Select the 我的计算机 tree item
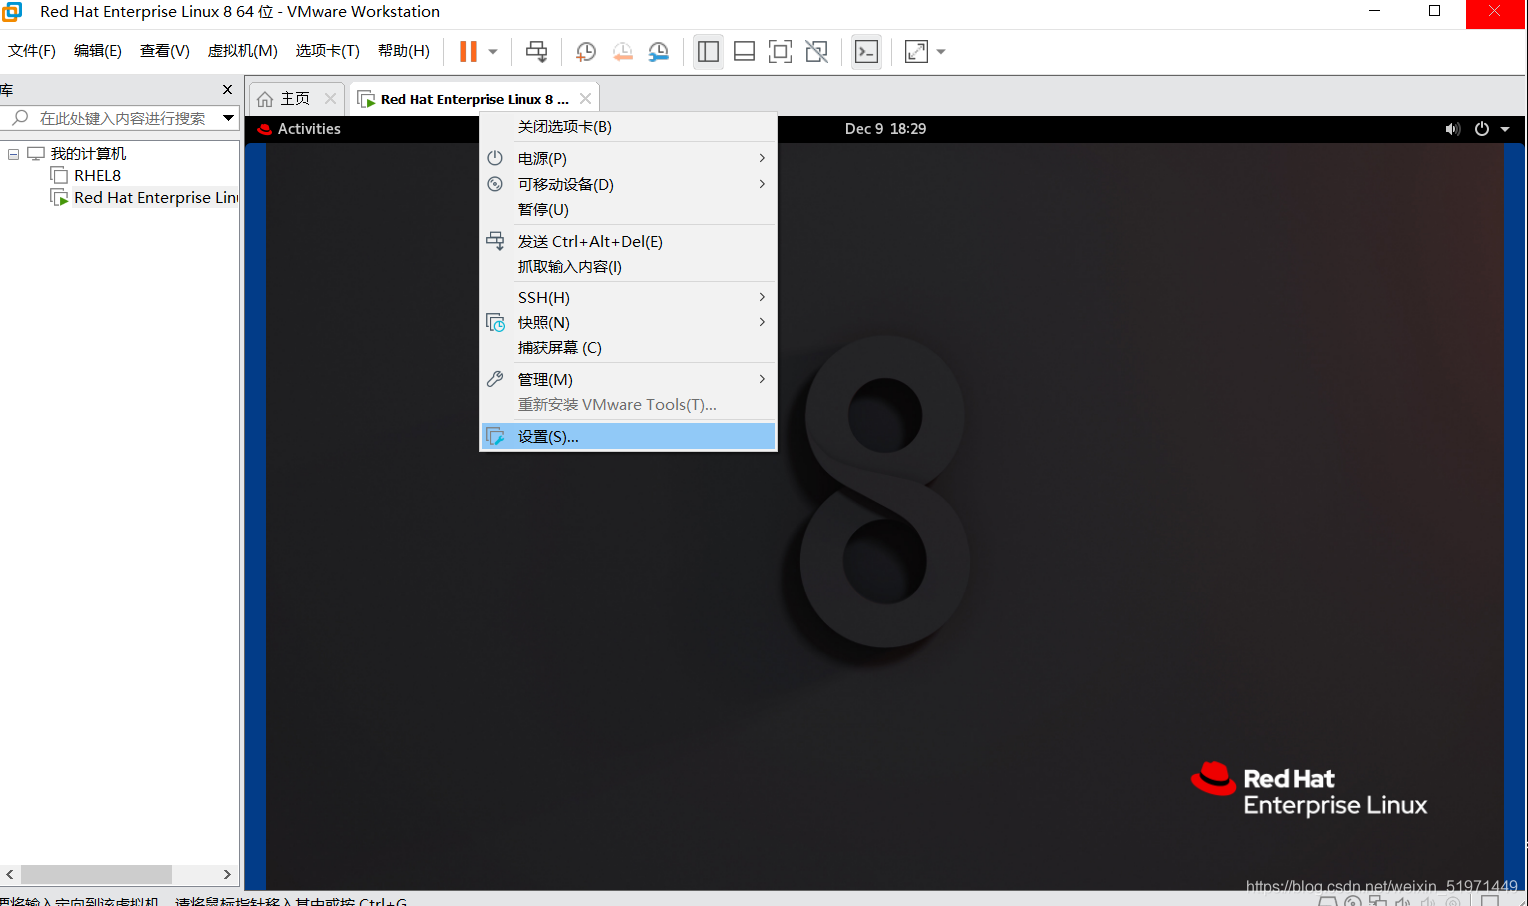 point(88,154)
